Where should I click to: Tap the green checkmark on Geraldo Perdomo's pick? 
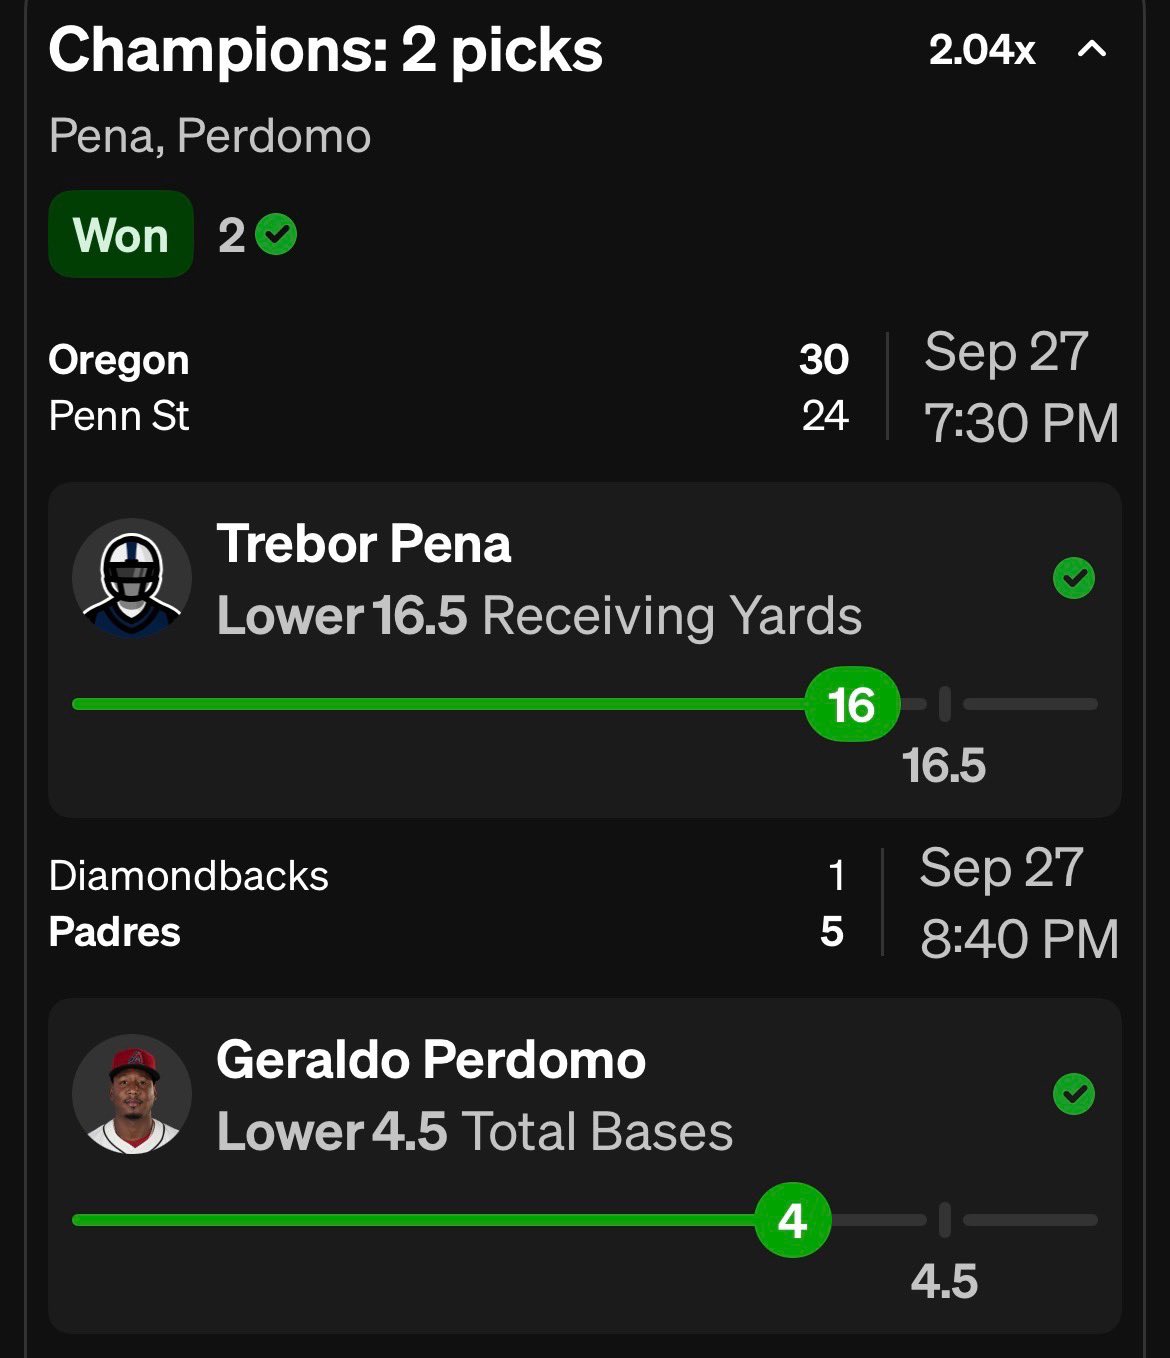coord(1074,1094)
